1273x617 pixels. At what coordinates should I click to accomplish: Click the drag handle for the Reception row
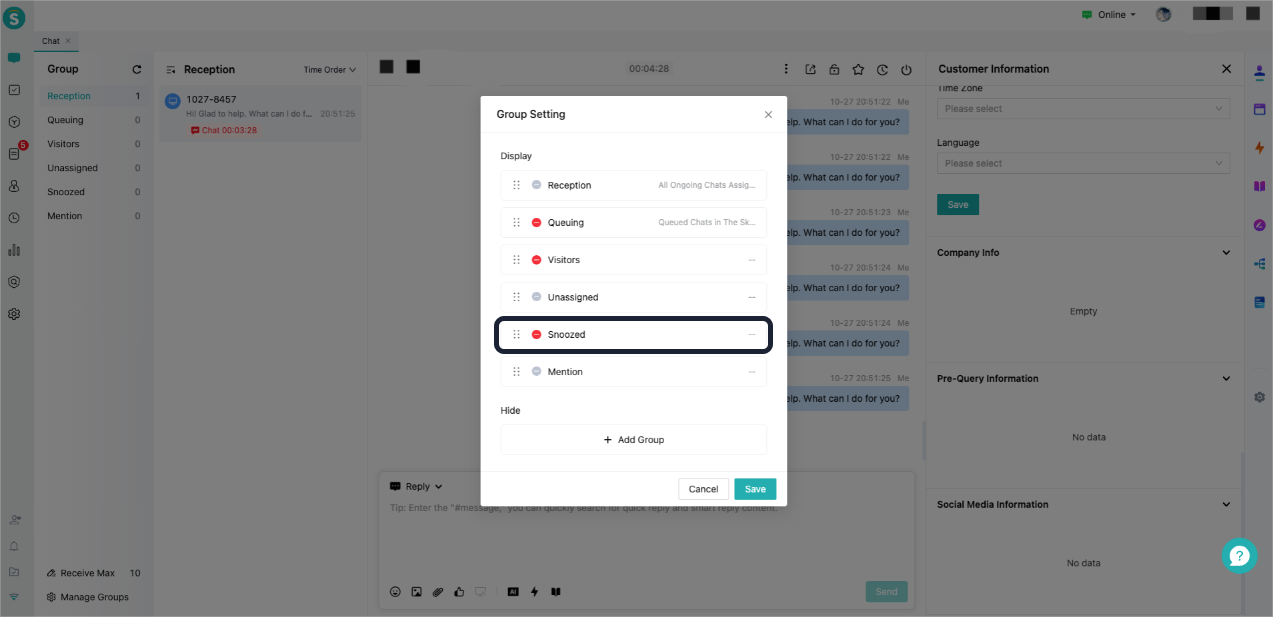point(516,185)
